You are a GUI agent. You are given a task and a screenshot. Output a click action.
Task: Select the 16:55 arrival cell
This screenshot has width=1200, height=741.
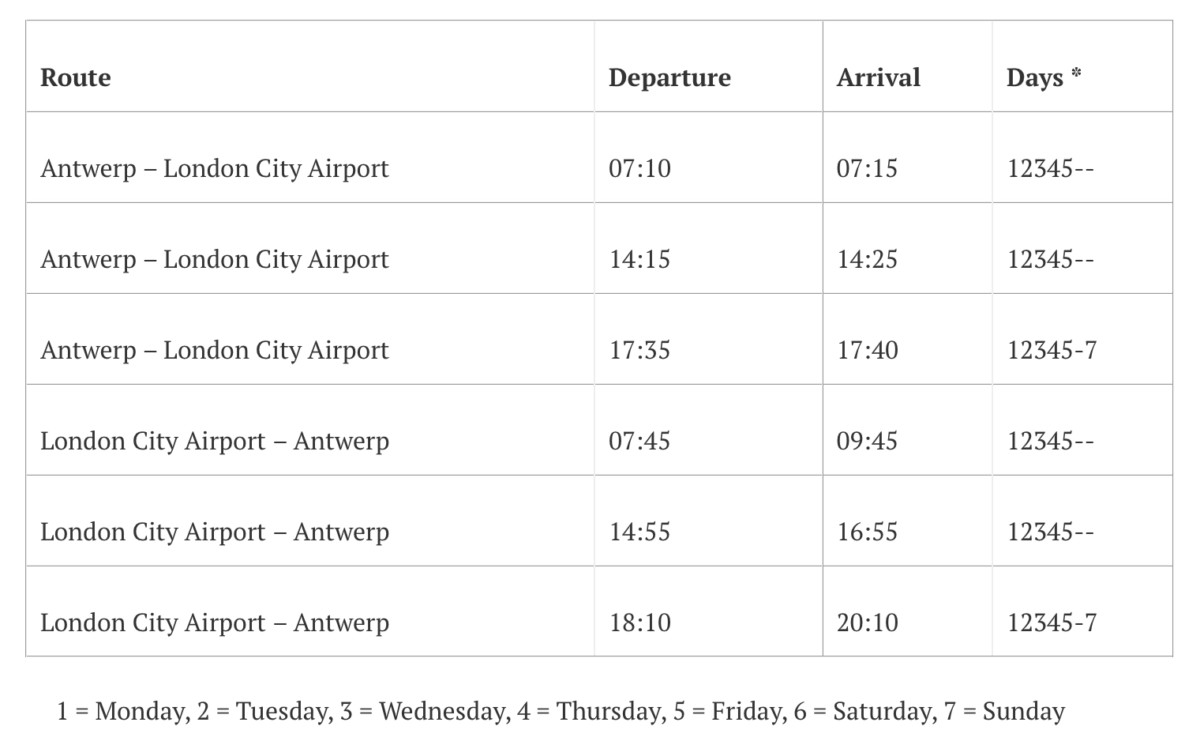[867, 532]
